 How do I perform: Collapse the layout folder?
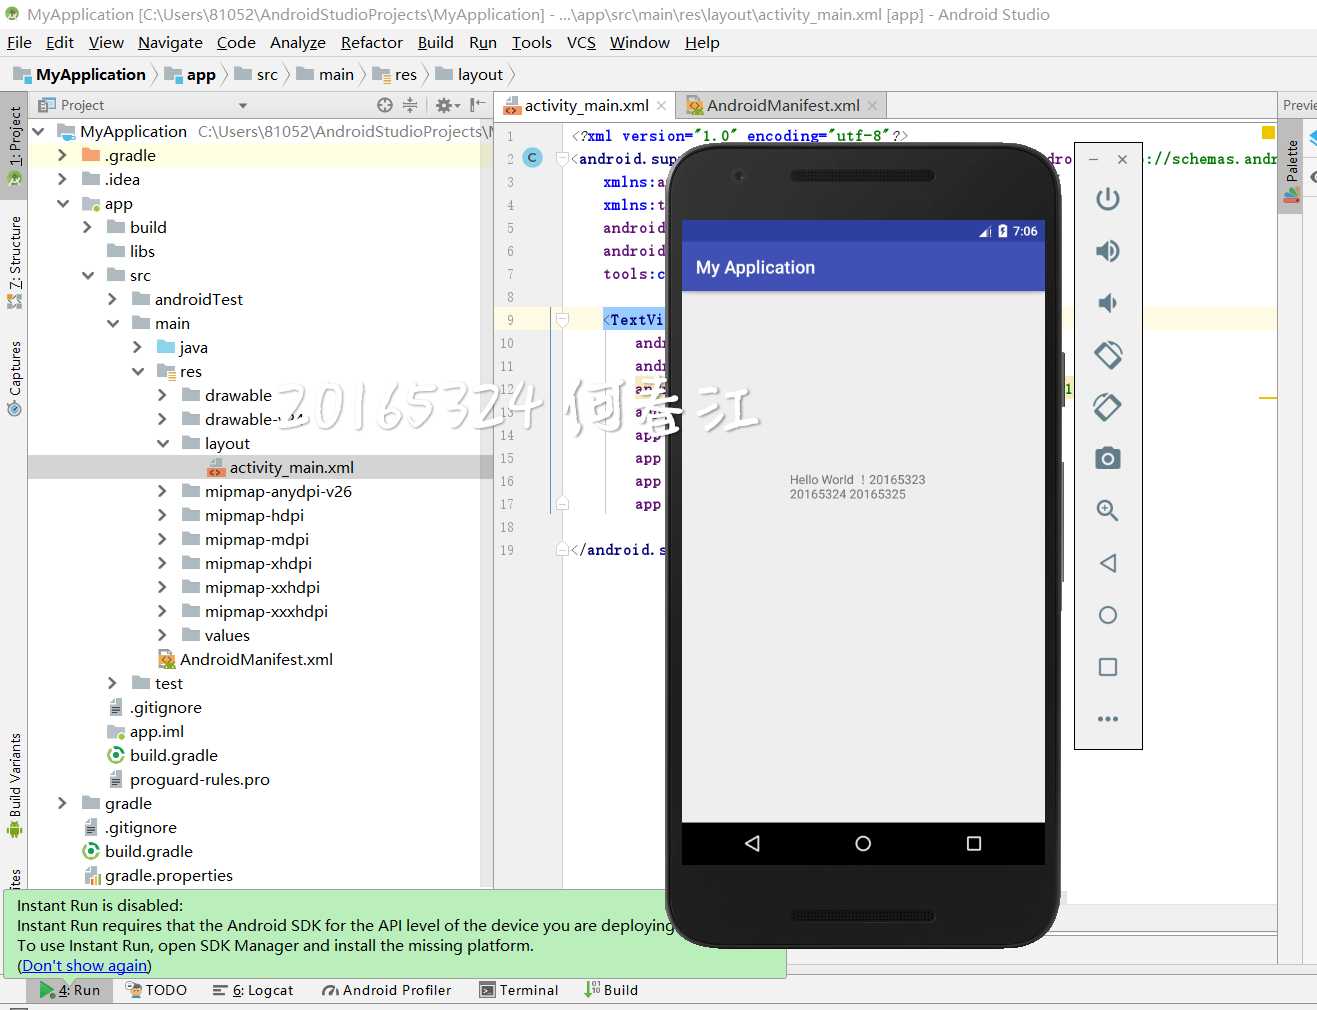tap(163, 444)
